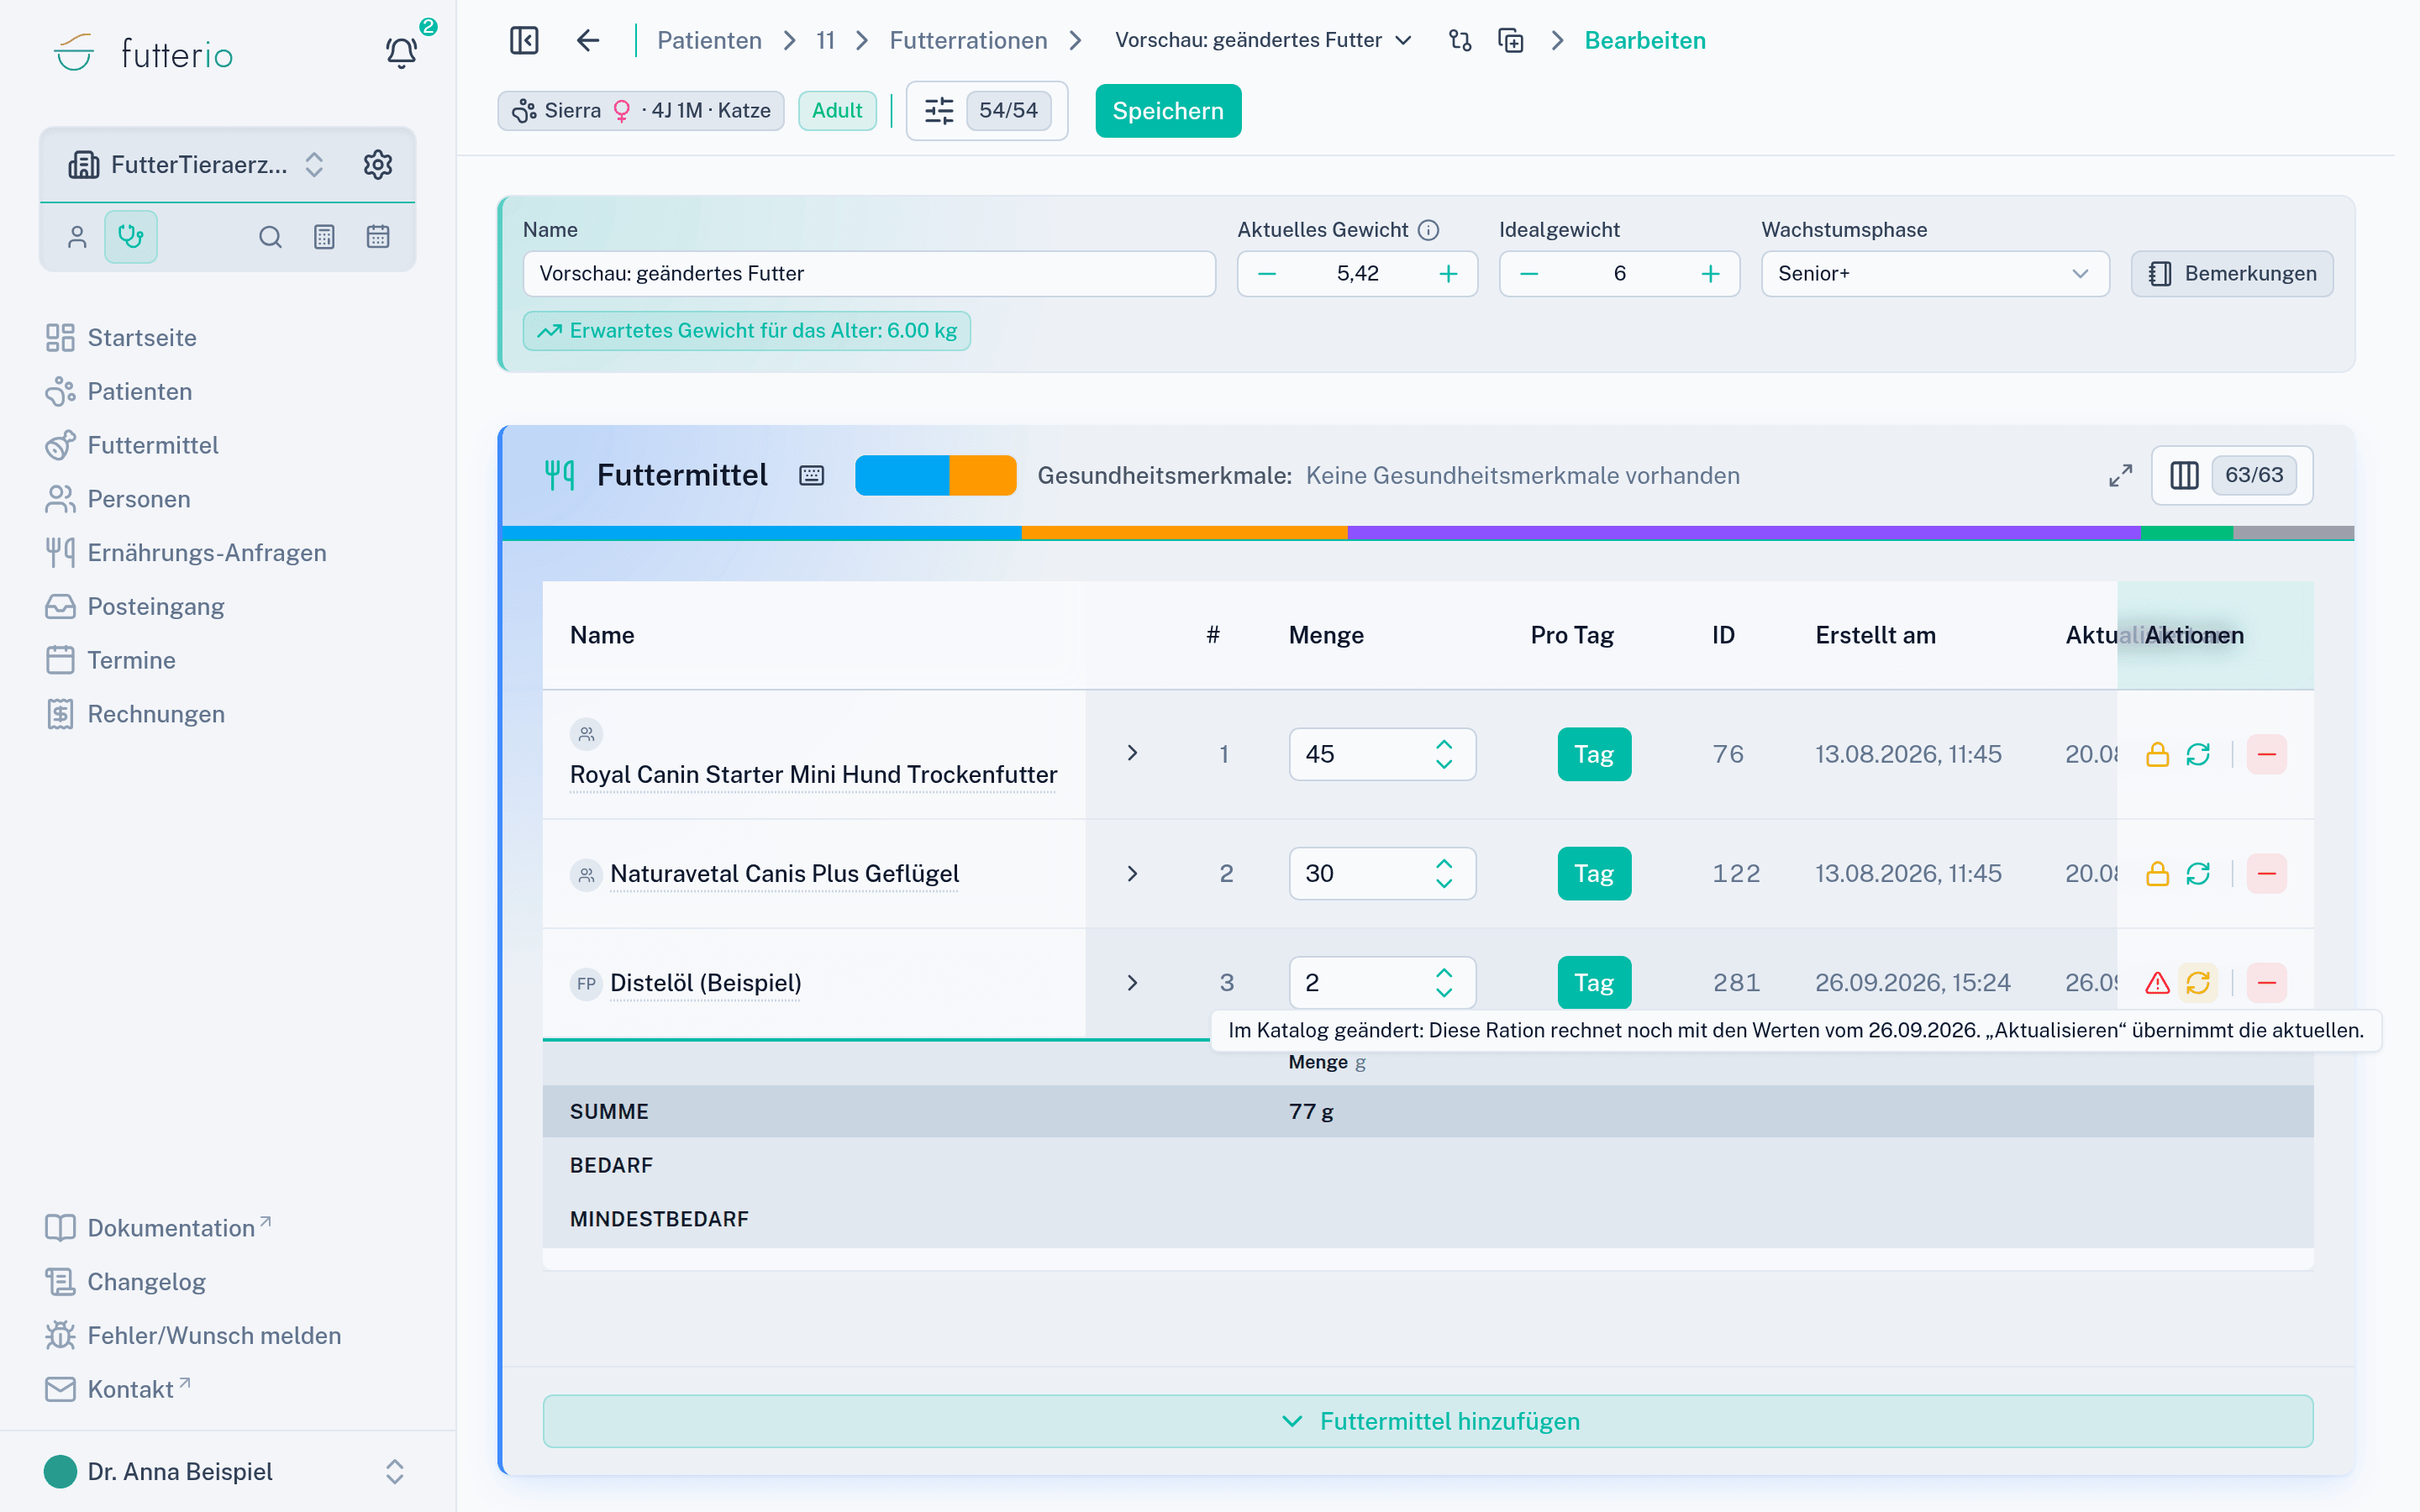The image size is (2420, 1512).
Task: Open the filter sliders settings 54/54
Action: [986, 110]
